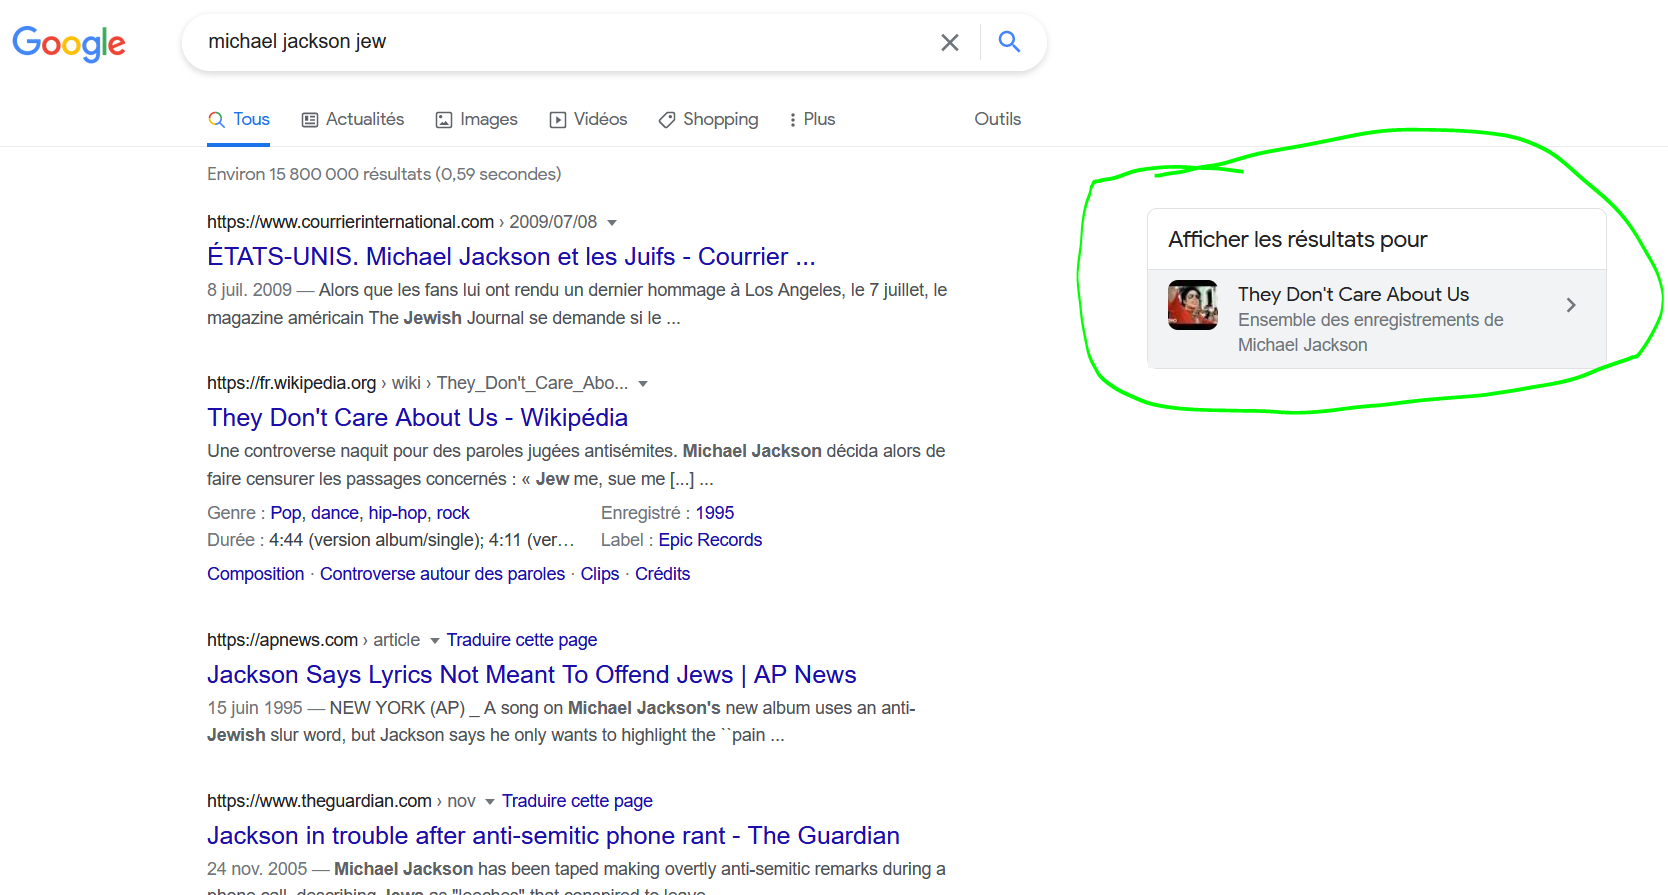Open the Crédits sitelink
Image resolution: width=1668 pixels, height=895 pixels.
pyautogui.click(x=662, y=574)
